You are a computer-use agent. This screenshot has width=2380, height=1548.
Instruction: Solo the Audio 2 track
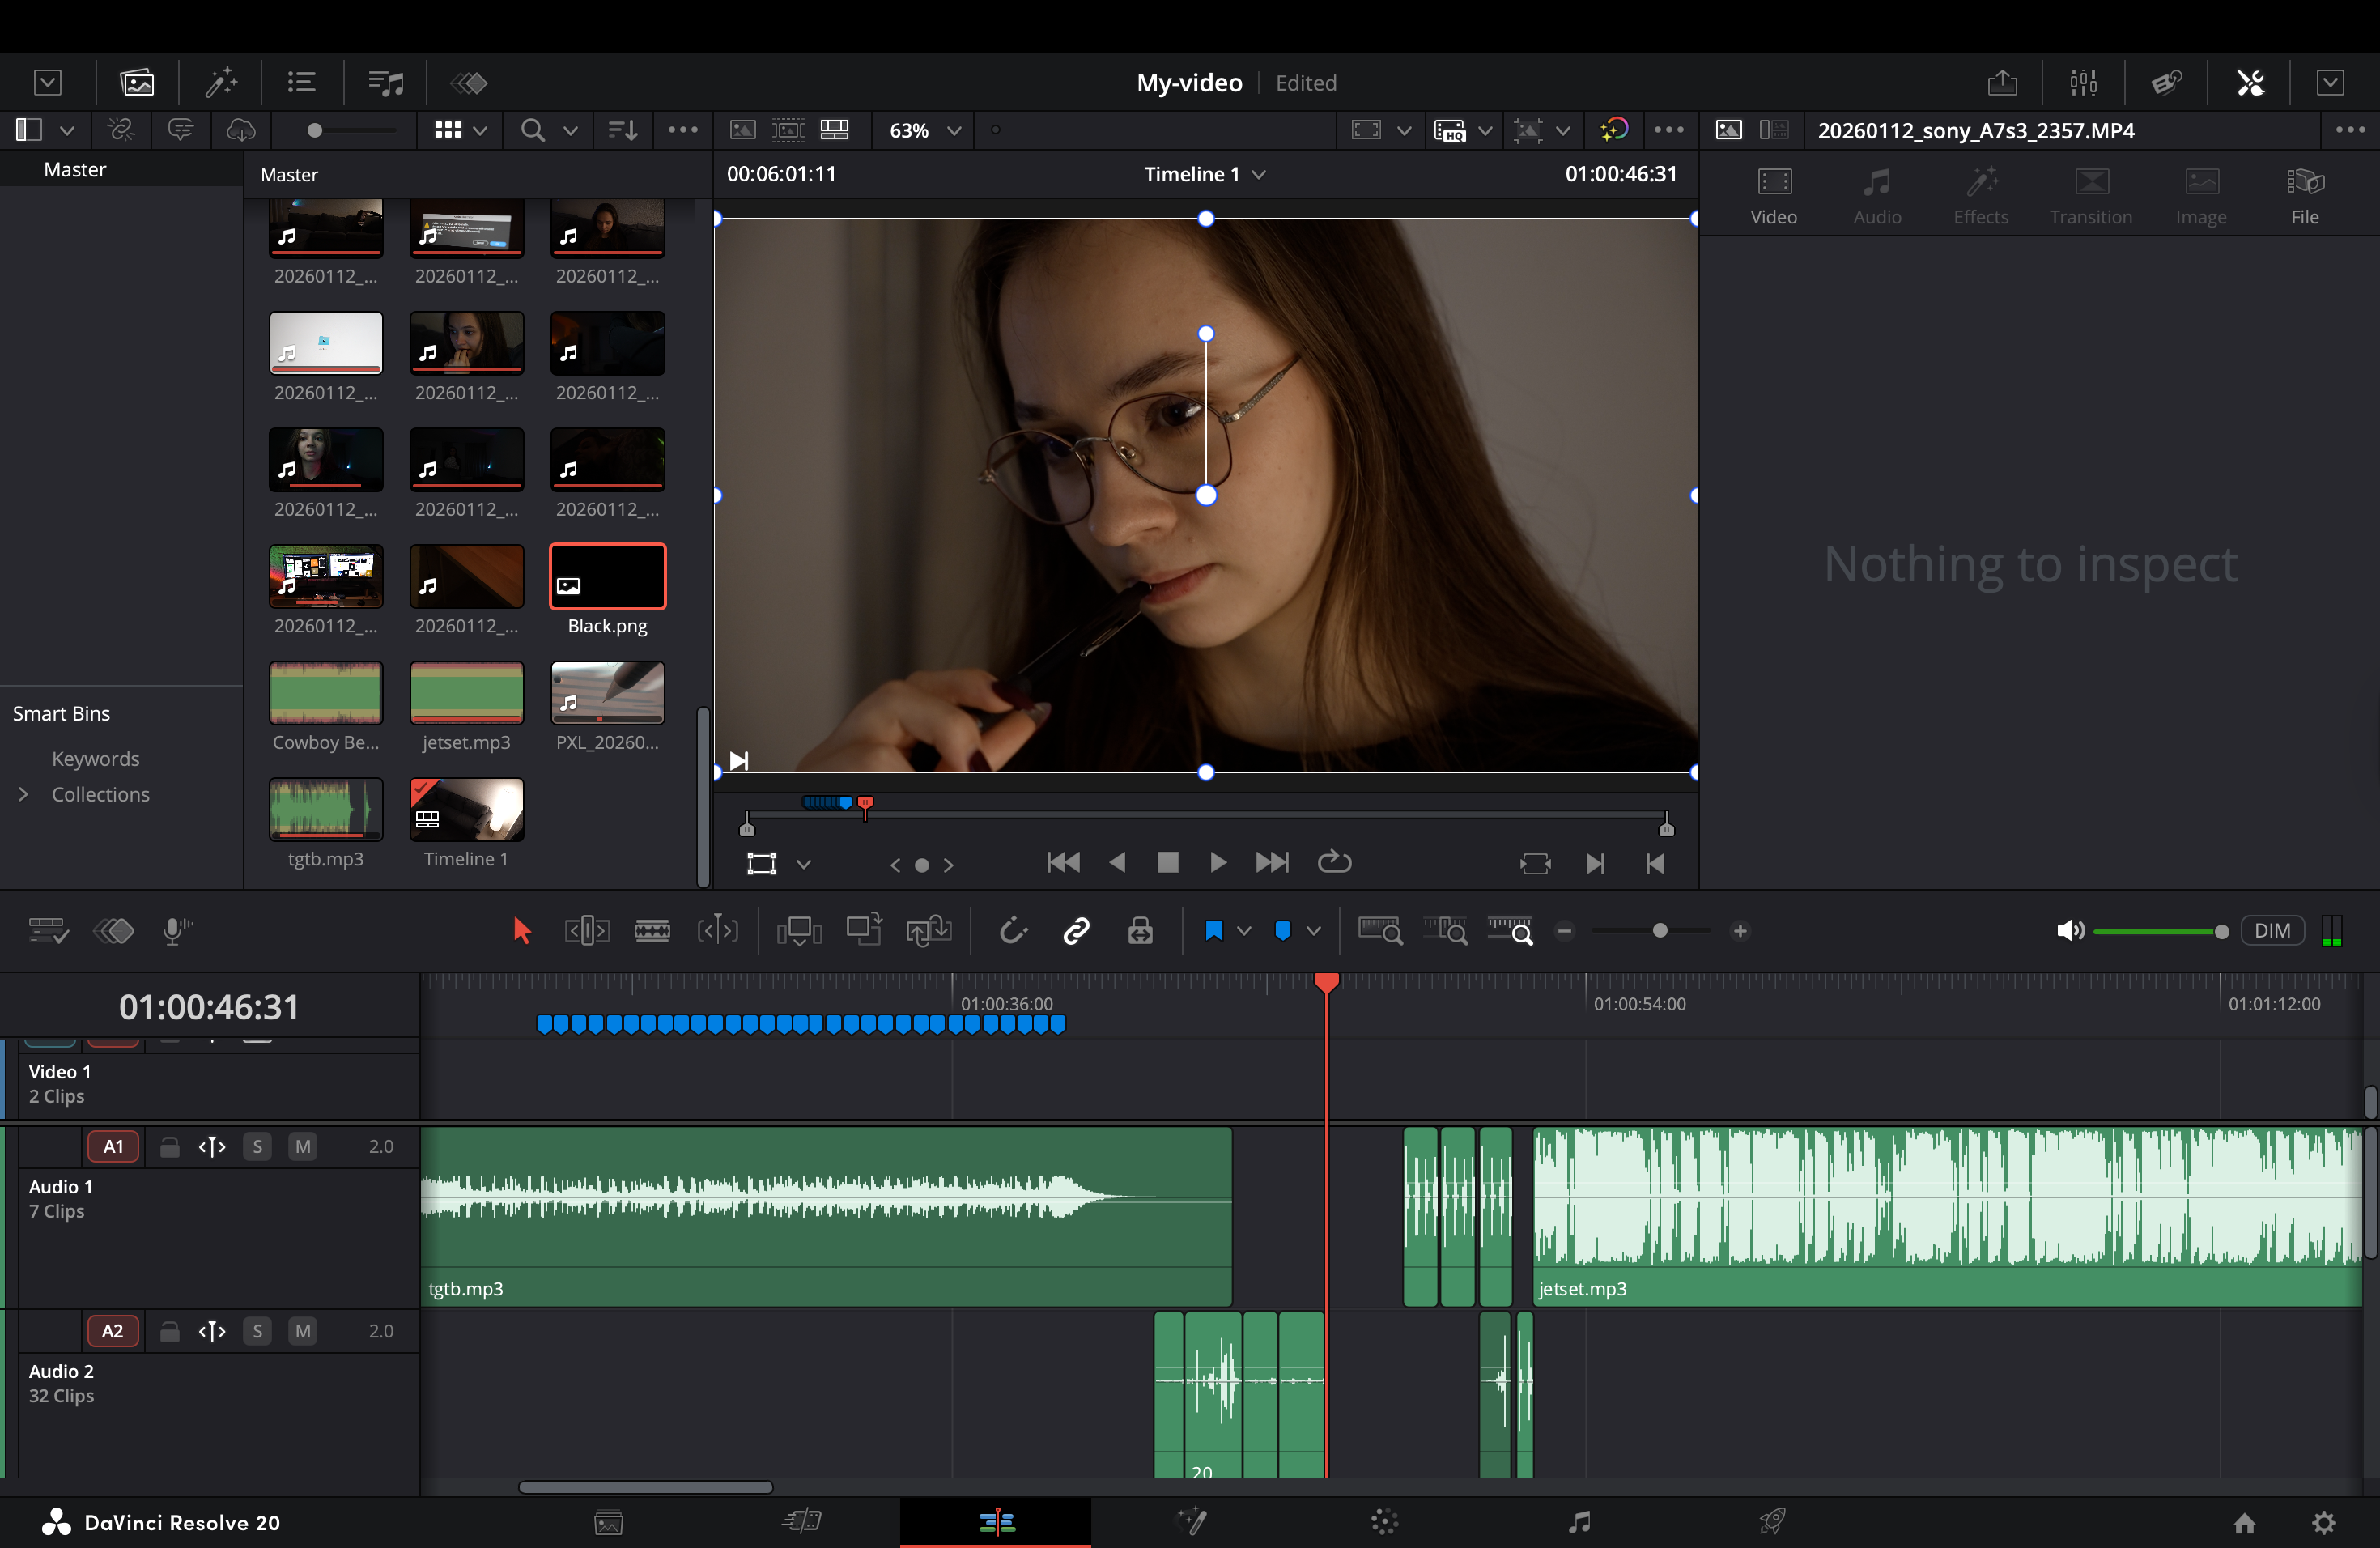[x=257, y=1330]
